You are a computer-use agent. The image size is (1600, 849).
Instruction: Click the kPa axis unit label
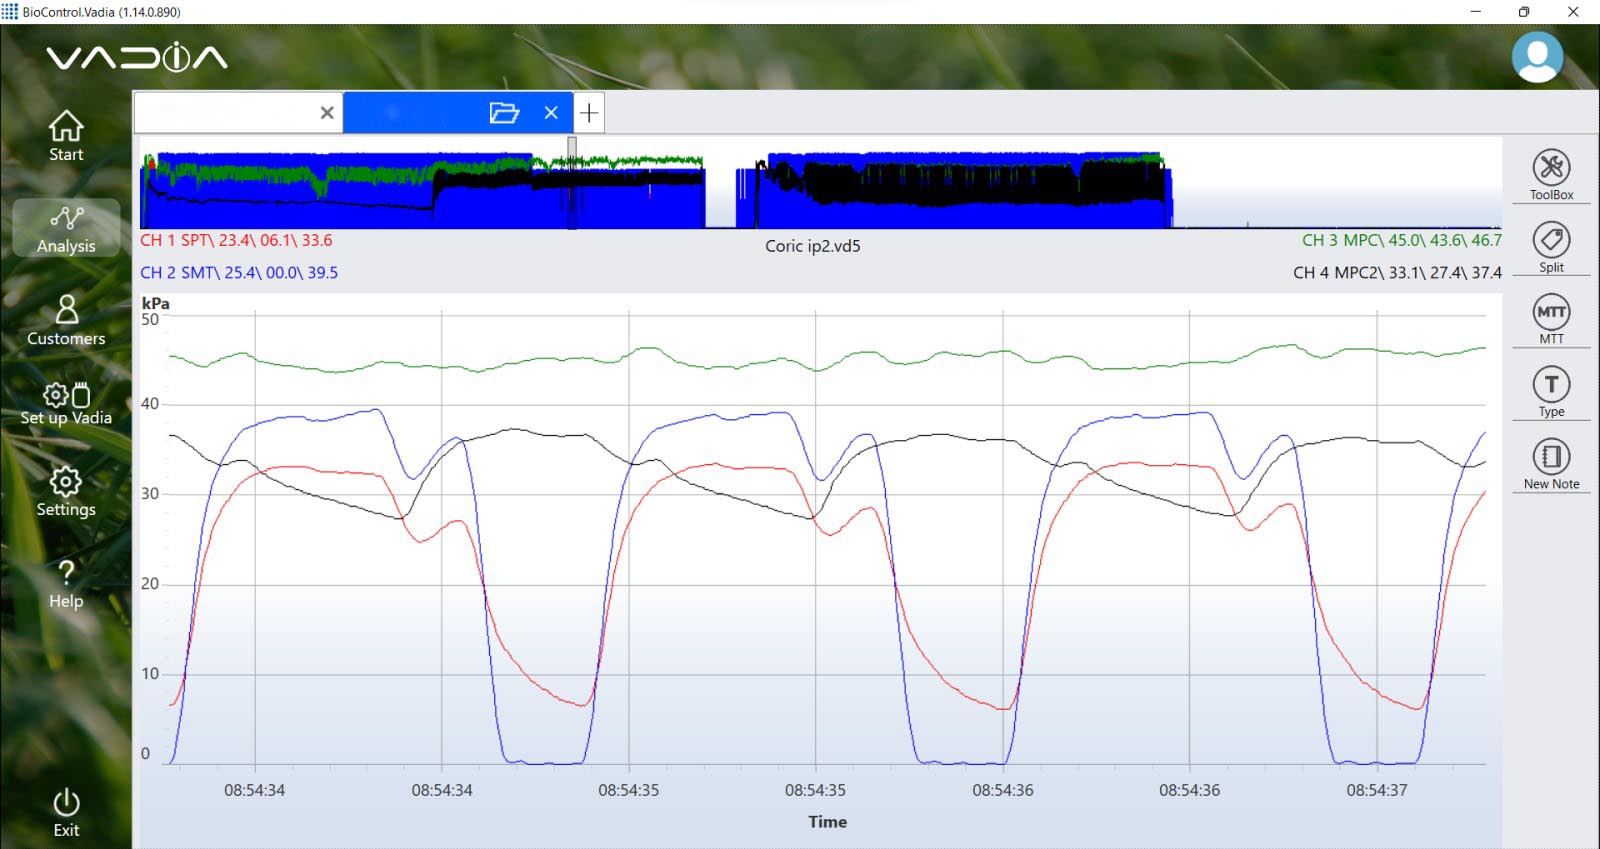156,303
